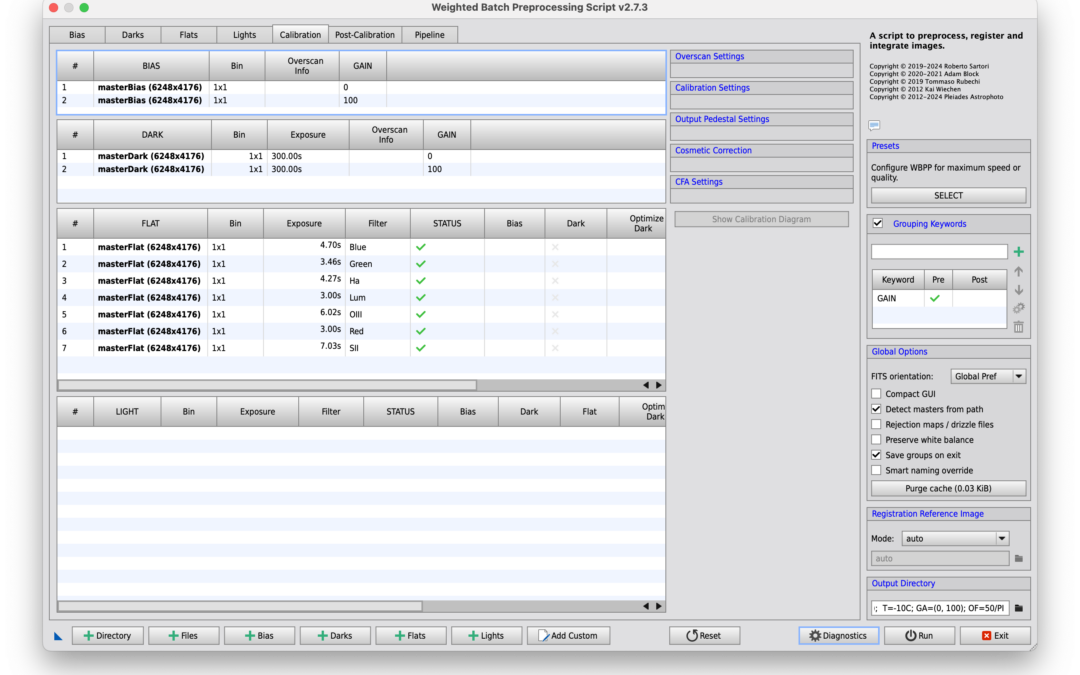Image resolution: width=1080 pixels, height=675 pixels.
Task: Click the move keyword up arrow
Action: [x=1018, y=271]
